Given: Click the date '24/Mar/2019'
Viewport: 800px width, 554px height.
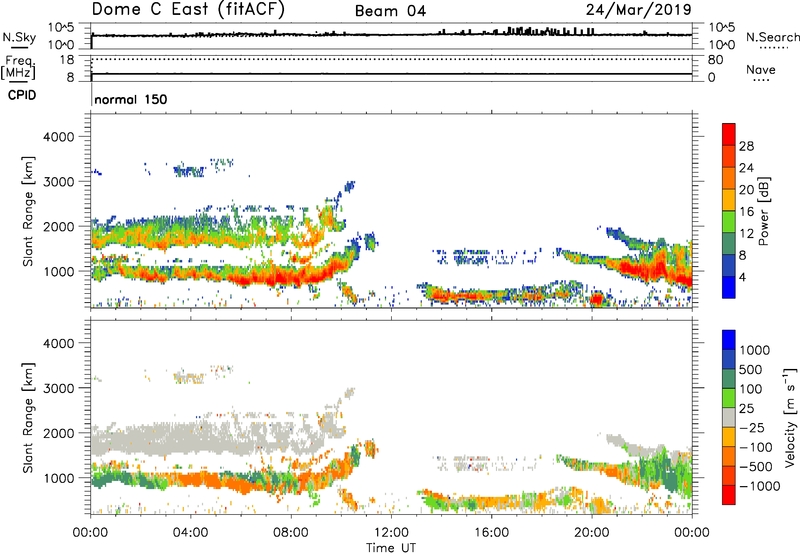Looking at the screenshot, I should [639, 9].
